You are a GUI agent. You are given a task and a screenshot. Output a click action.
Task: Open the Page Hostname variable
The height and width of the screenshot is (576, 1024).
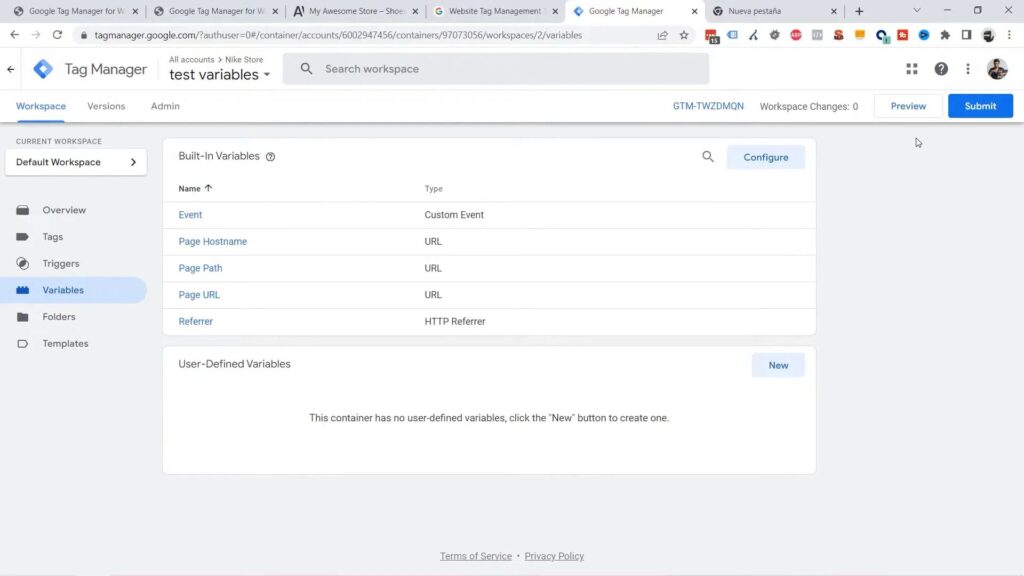click(x=212, y=242)
